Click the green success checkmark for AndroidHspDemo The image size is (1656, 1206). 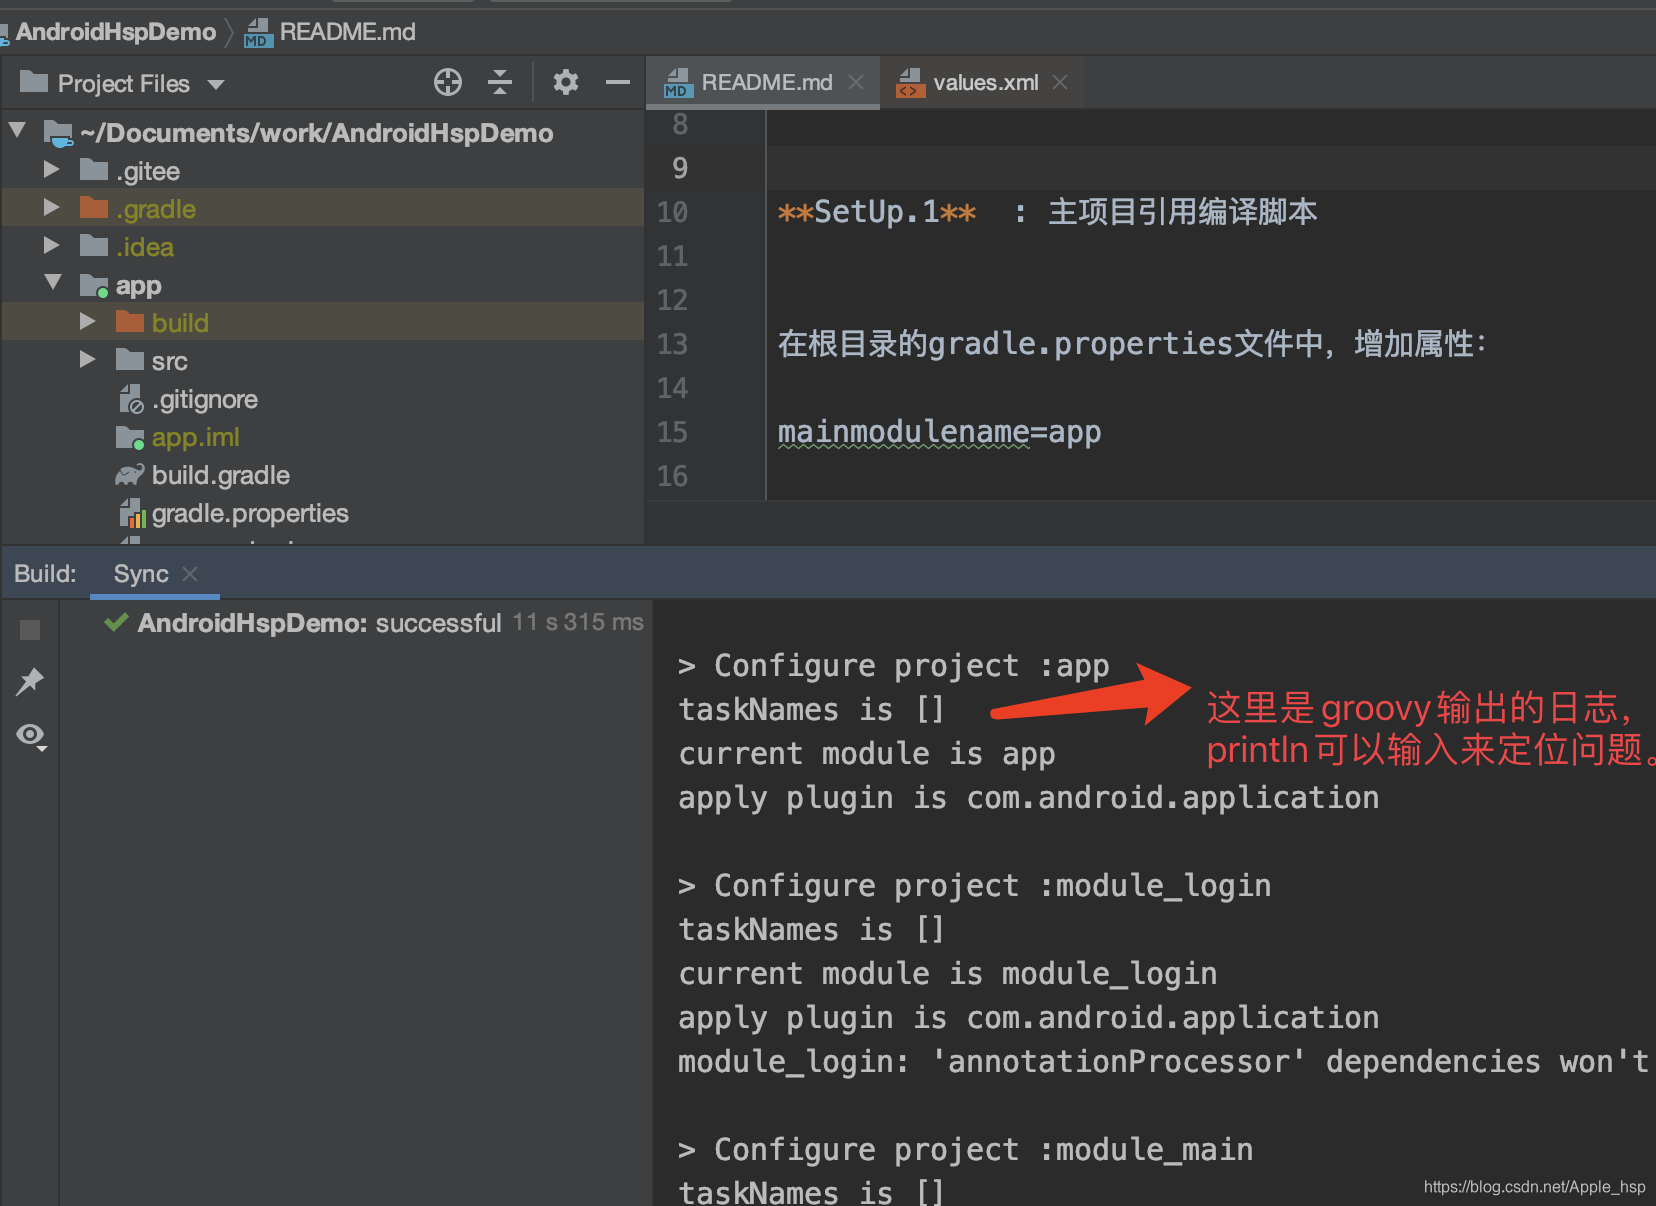click(x=116, y=622)
